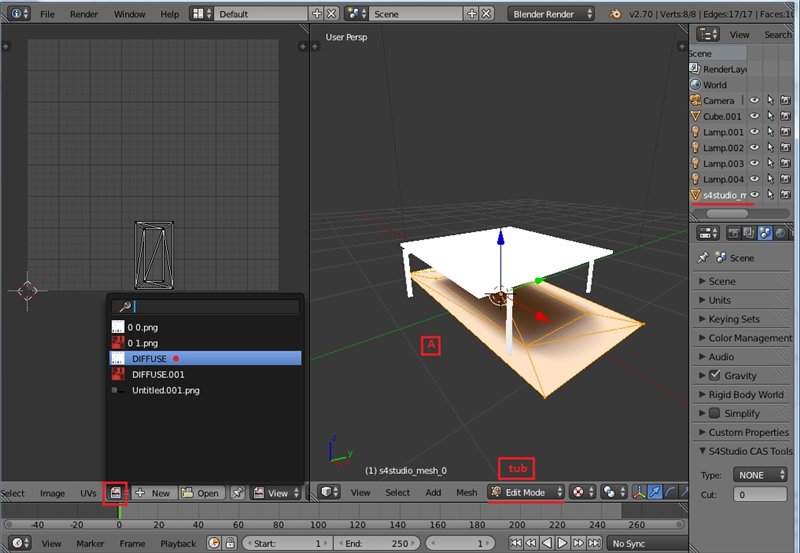Image resolution: width=800 pixels, height=553 pixels.
Task: Select the World properties tab icon
Action: 781,233
